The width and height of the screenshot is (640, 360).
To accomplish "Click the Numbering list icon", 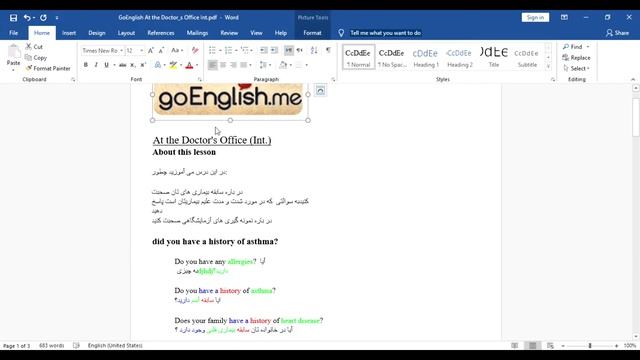I will click(229, 50).
